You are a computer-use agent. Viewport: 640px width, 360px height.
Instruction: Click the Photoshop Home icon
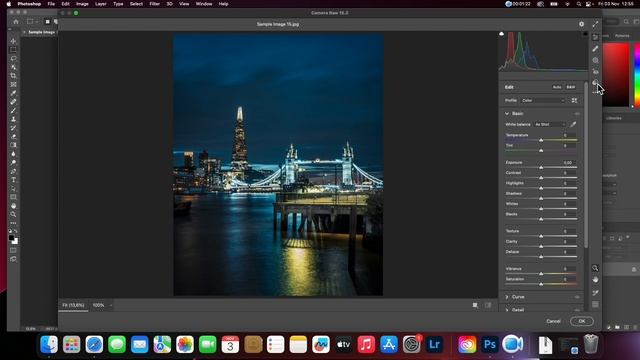click(16, 22)
